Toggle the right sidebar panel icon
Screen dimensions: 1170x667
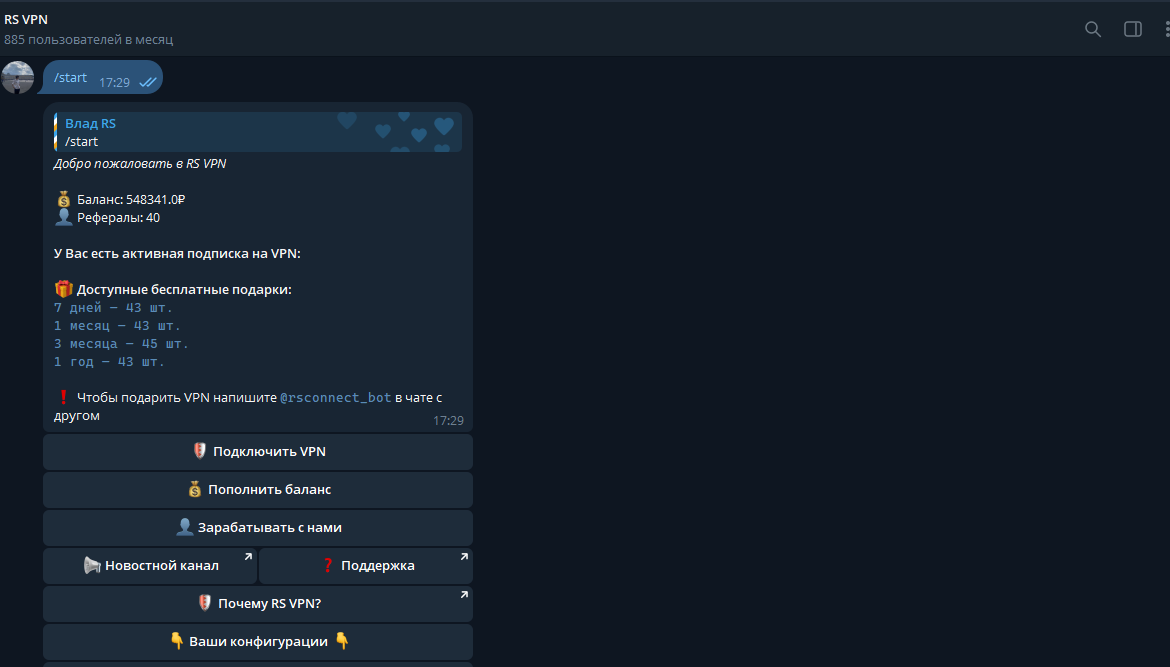coord(1133,29)
